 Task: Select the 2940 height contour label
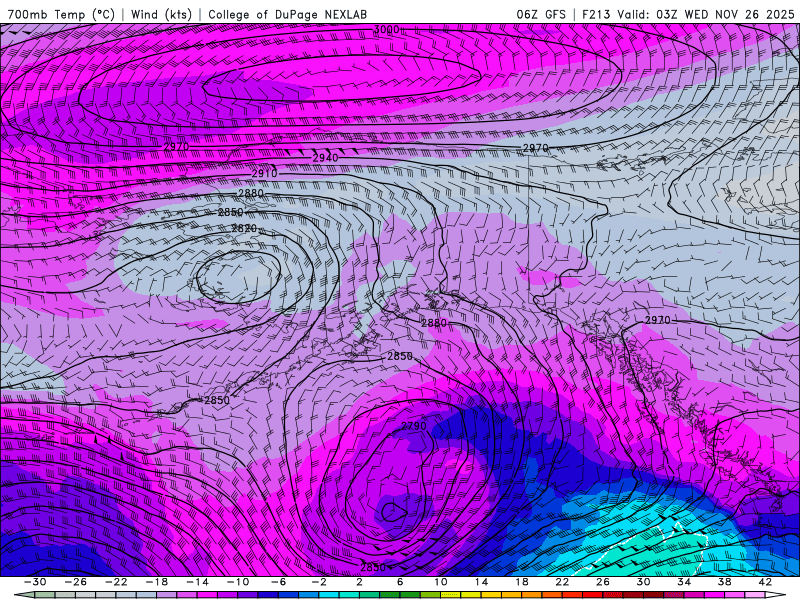[325, 158]
